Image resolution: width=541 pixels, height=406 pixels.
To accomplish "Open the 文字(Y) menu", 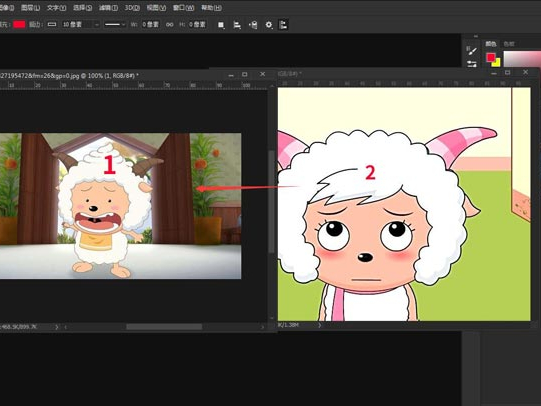I will click(x=56, y=8).
